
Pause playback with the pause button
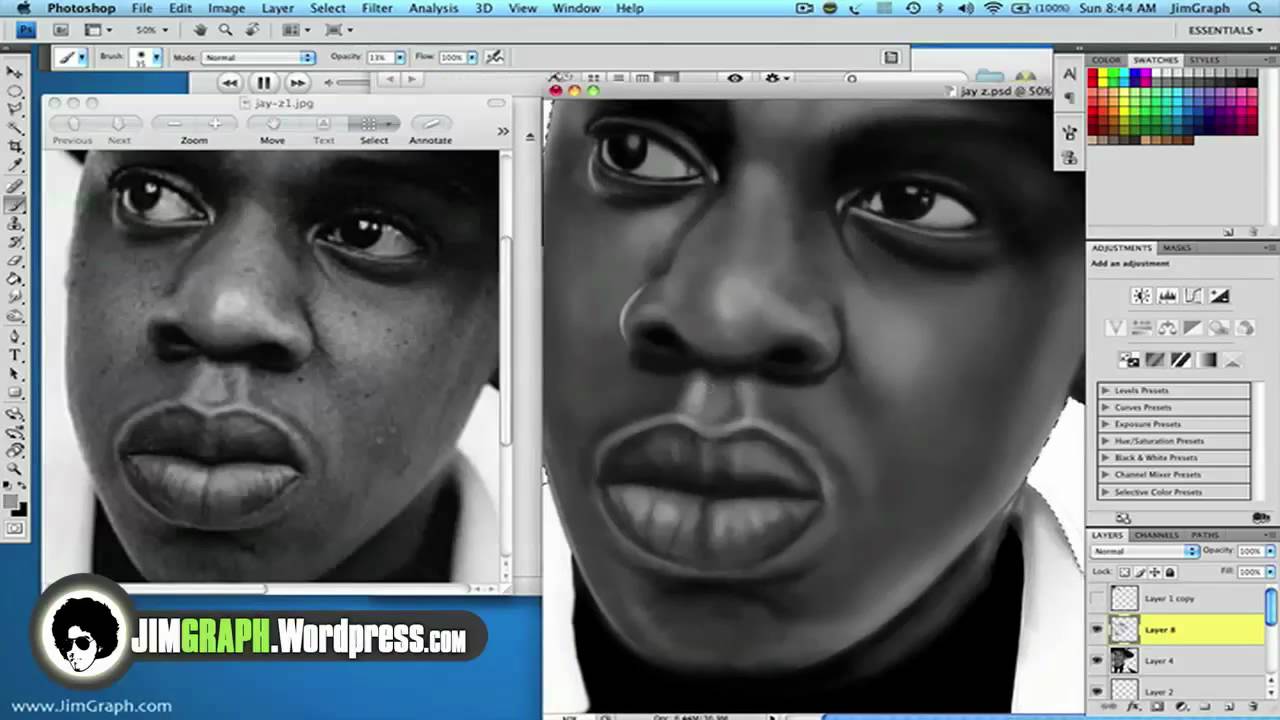tap(263, 83)
